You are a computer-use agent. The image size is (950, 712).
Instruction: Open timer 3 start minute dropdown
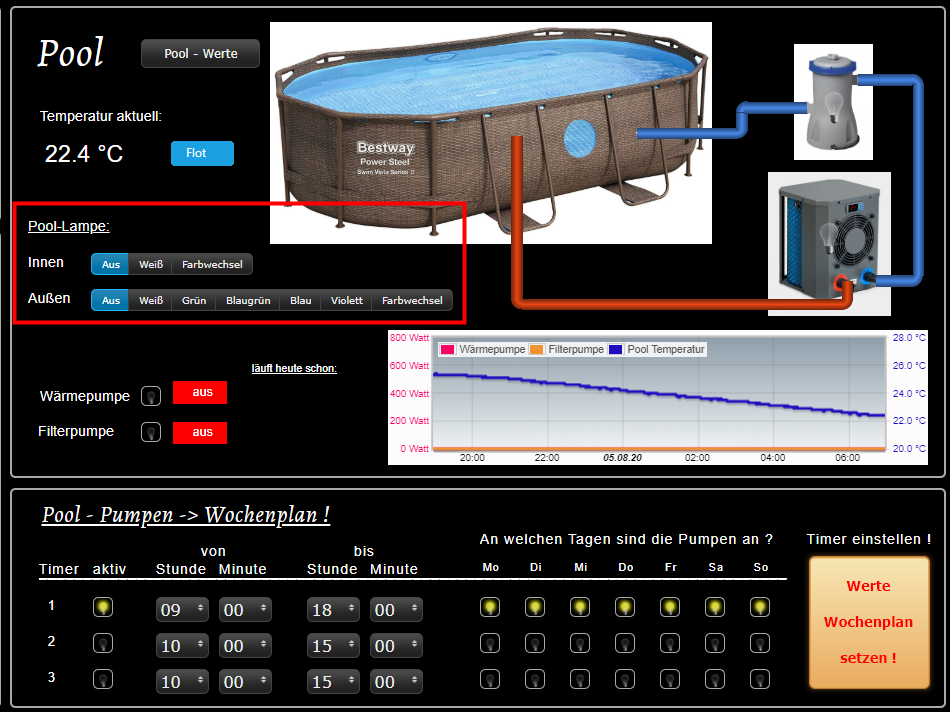pyautogui.click(x=245, y=682)
